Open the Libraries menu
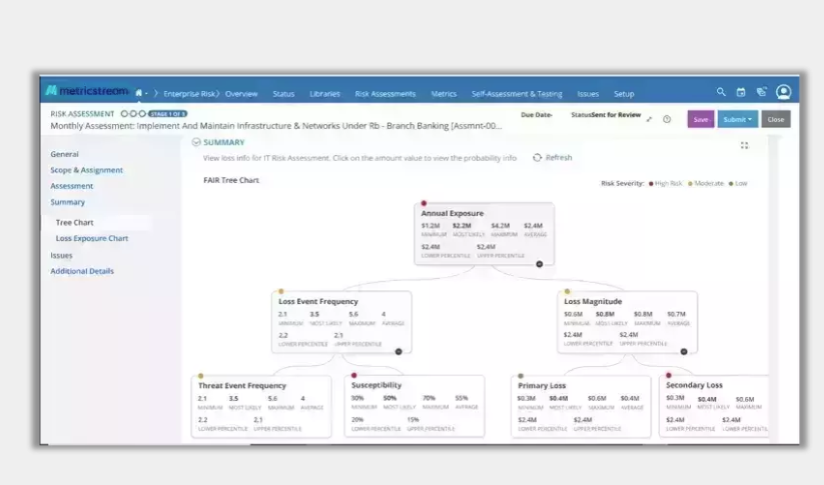 [x=325, y=94]
